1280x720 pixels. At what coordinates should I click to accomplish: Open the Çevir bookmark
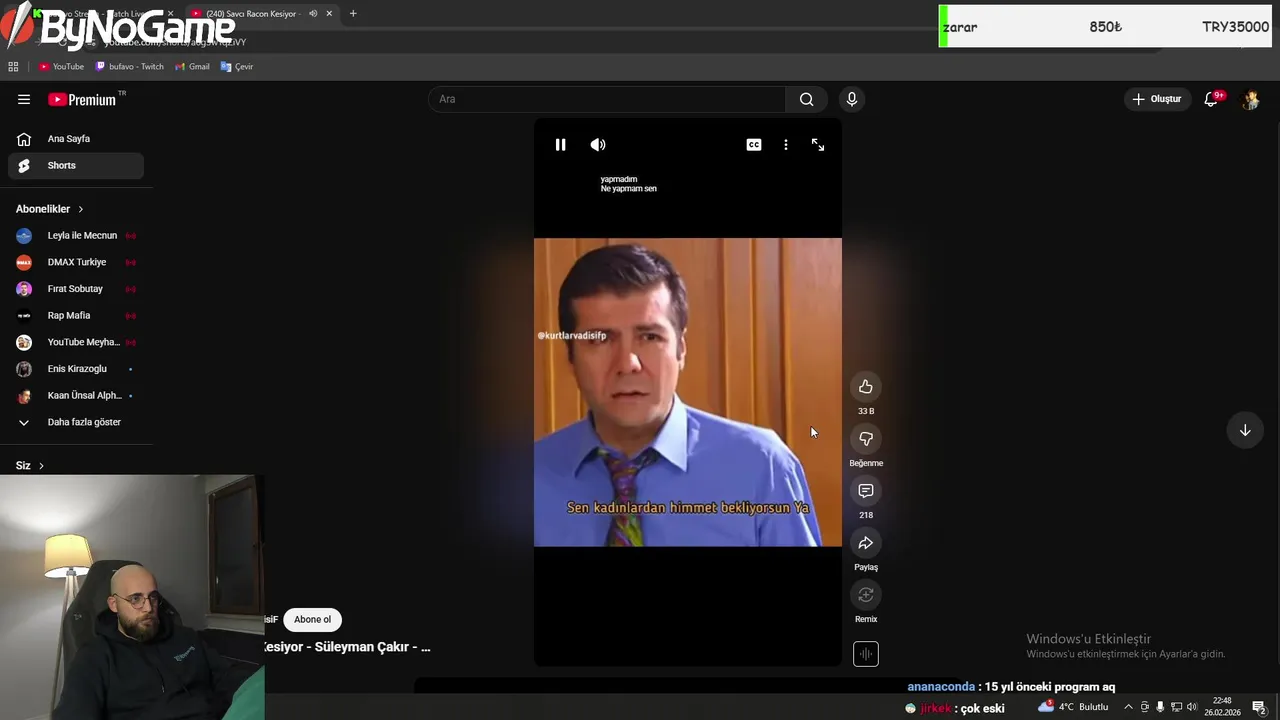click(x=237, y=67)
